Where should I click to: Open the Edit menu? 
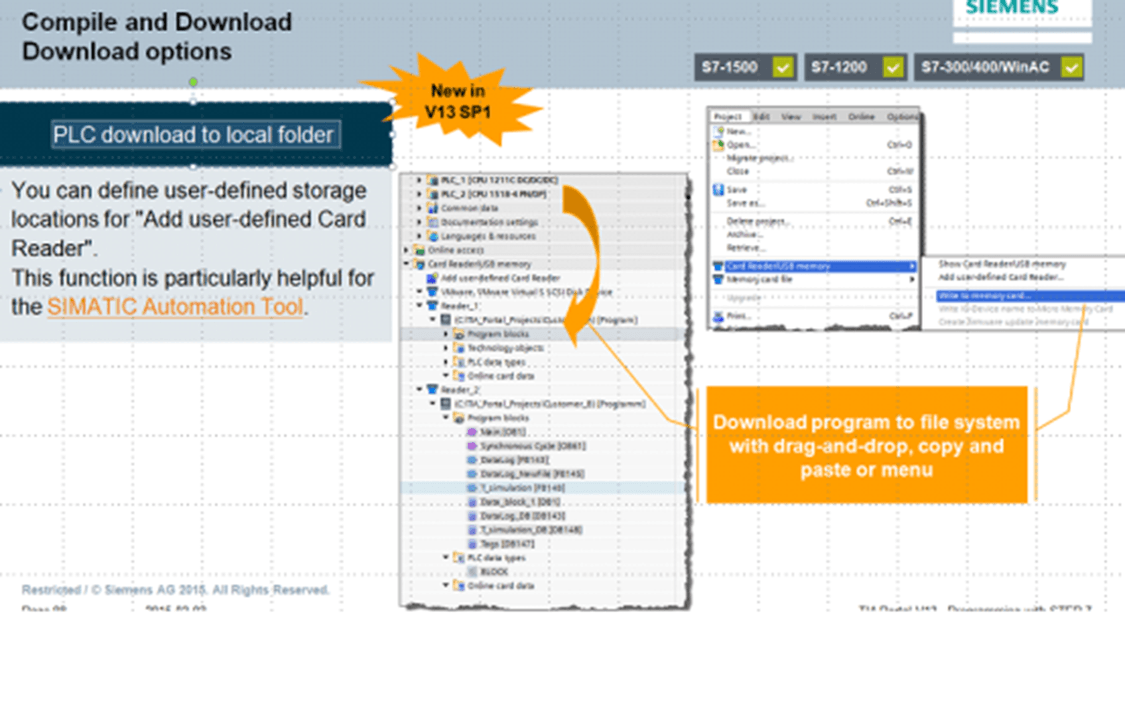pyautogui.click(x=761, y=116)
